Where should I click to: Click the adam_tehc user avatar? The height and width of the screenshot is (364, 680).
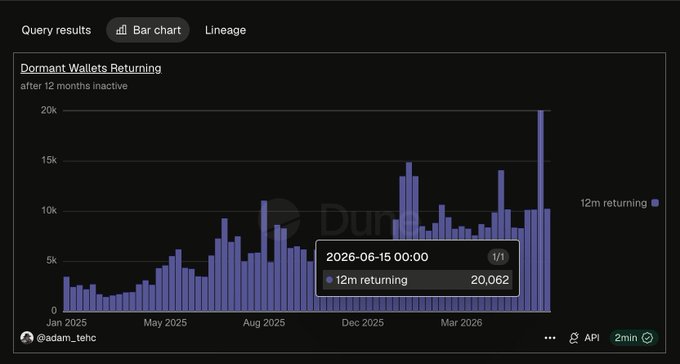[x=27, y=338]
